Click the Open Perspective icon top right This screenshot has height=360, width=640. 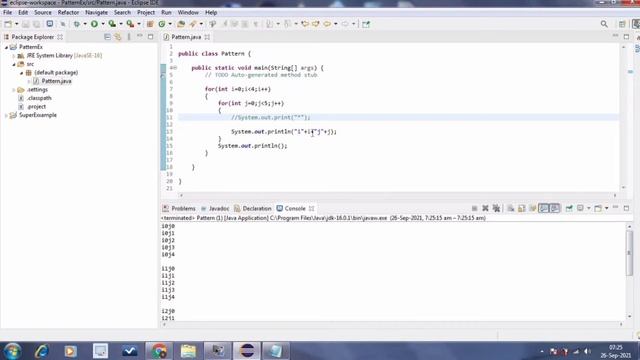(622, 24)
